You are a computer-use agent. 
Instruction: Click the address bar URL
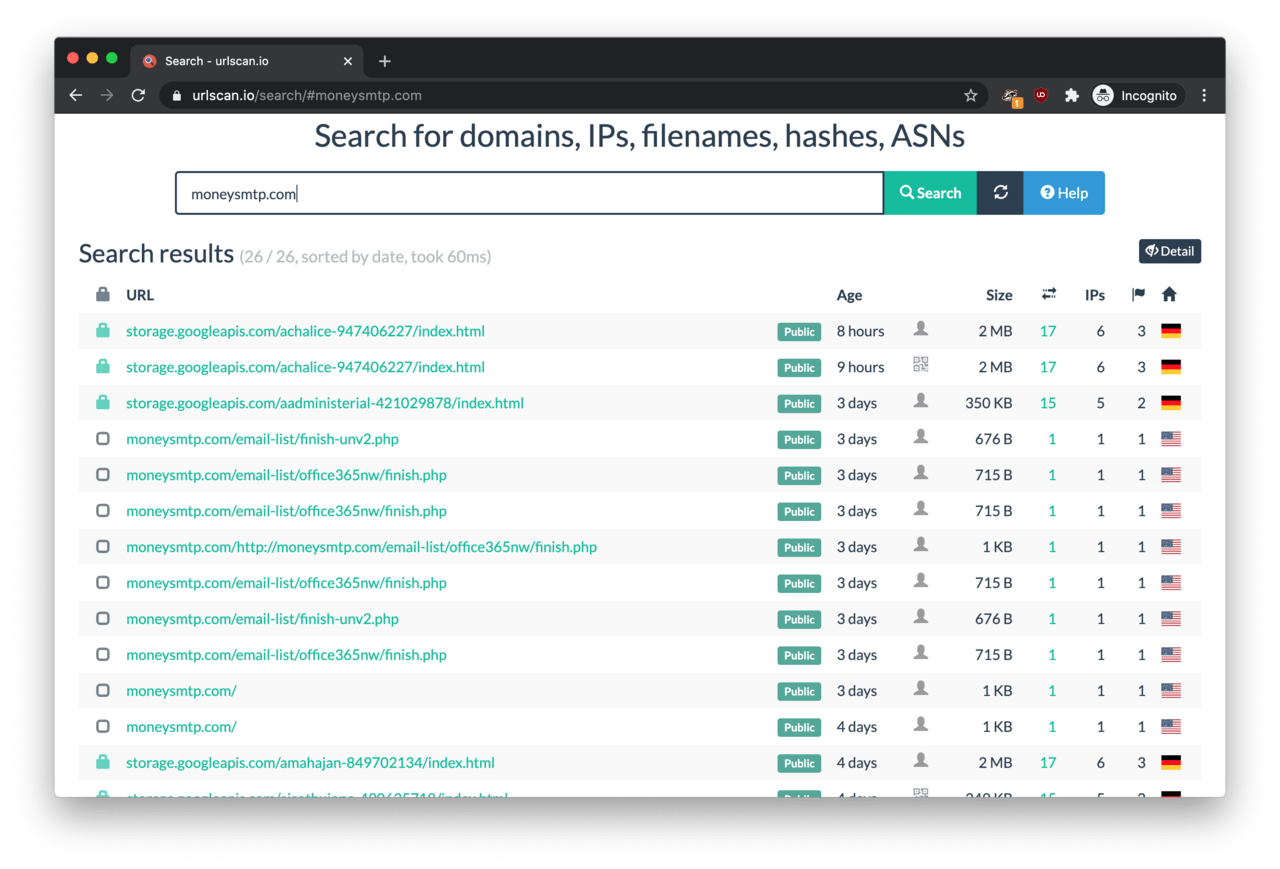click(307, 96)
